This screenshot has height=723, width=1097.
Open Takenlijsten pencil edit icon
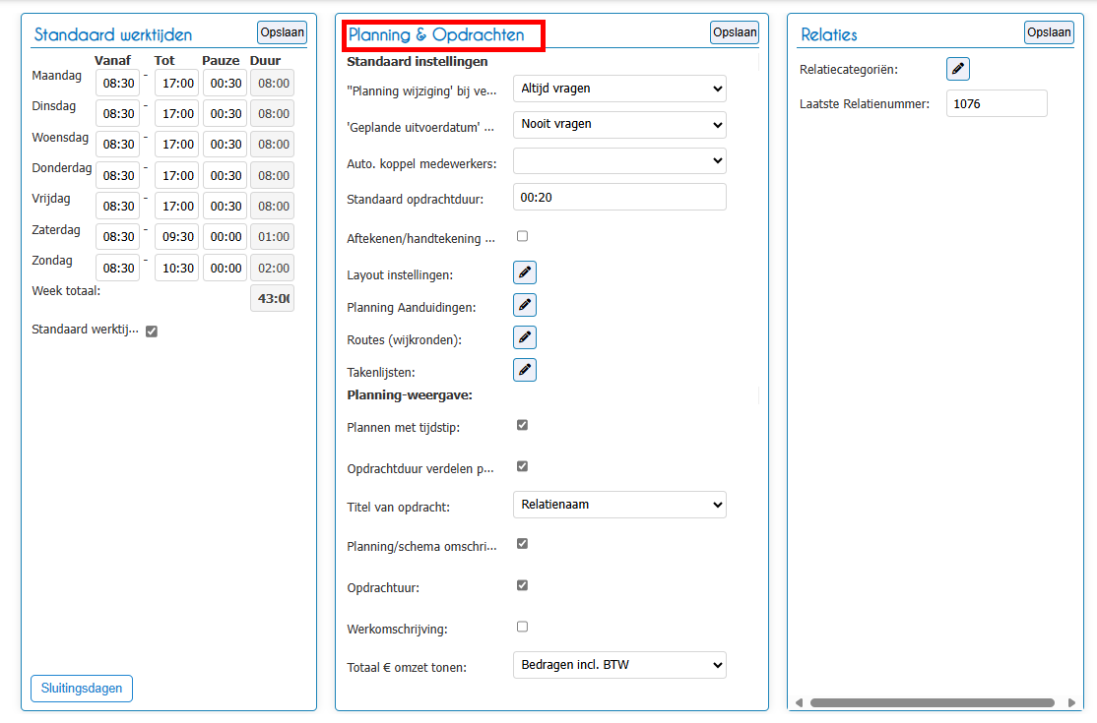(525, 370)
